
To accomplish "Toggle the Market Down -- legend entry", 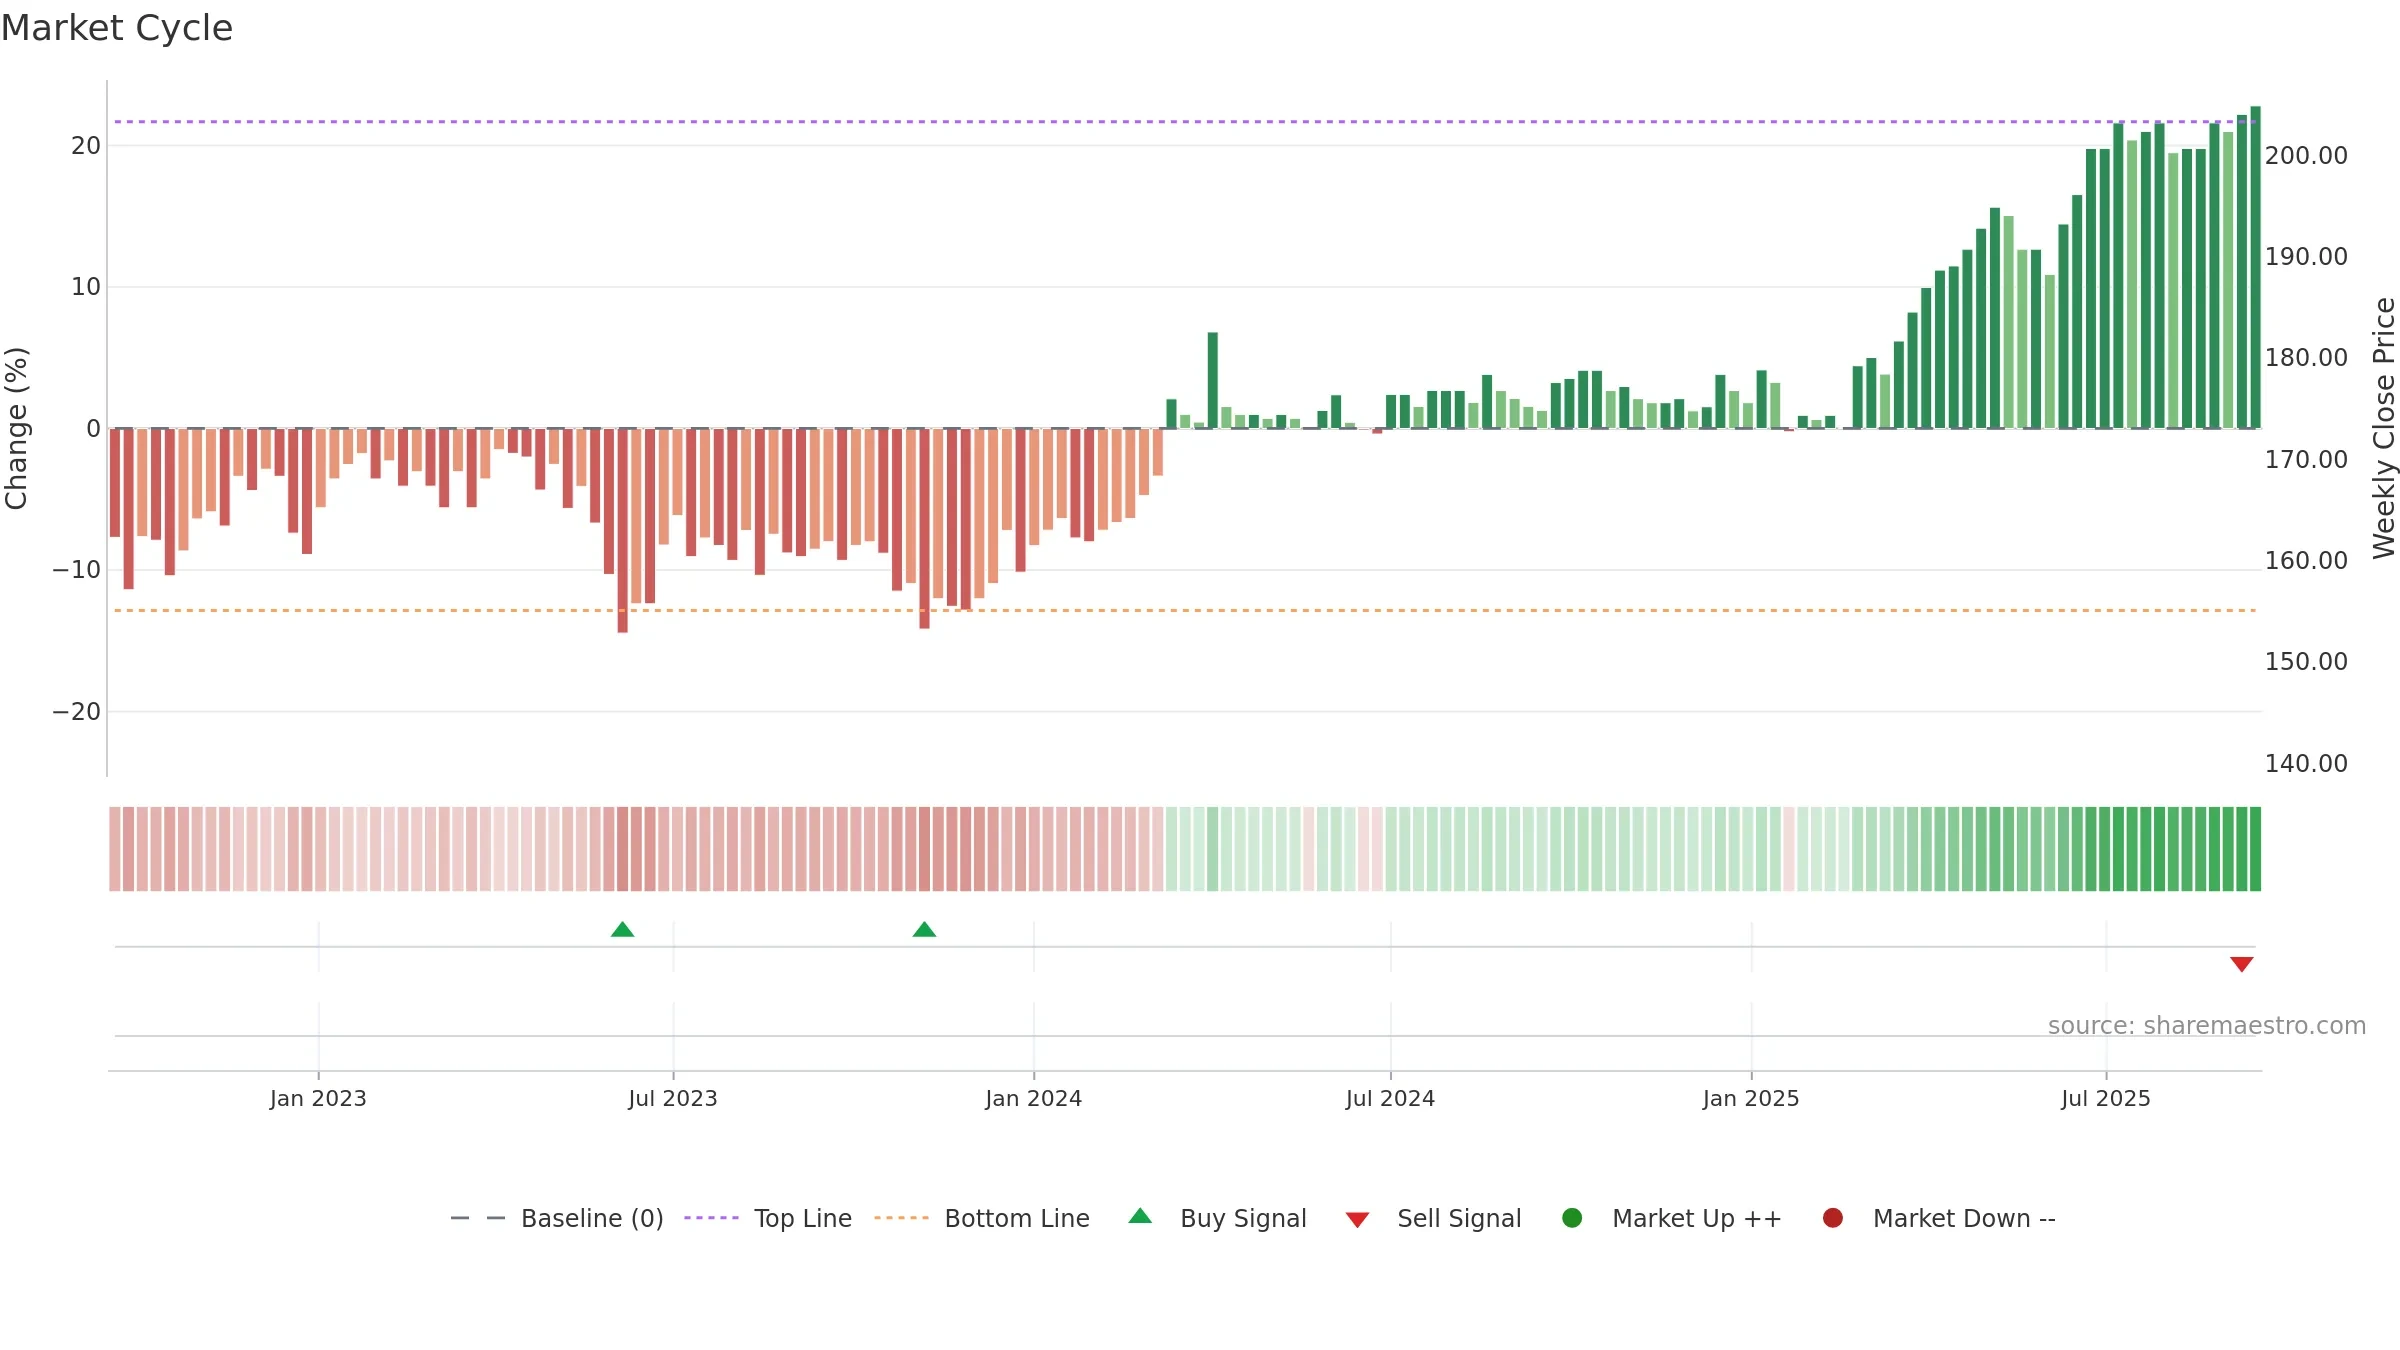I will (1939, 1218).
